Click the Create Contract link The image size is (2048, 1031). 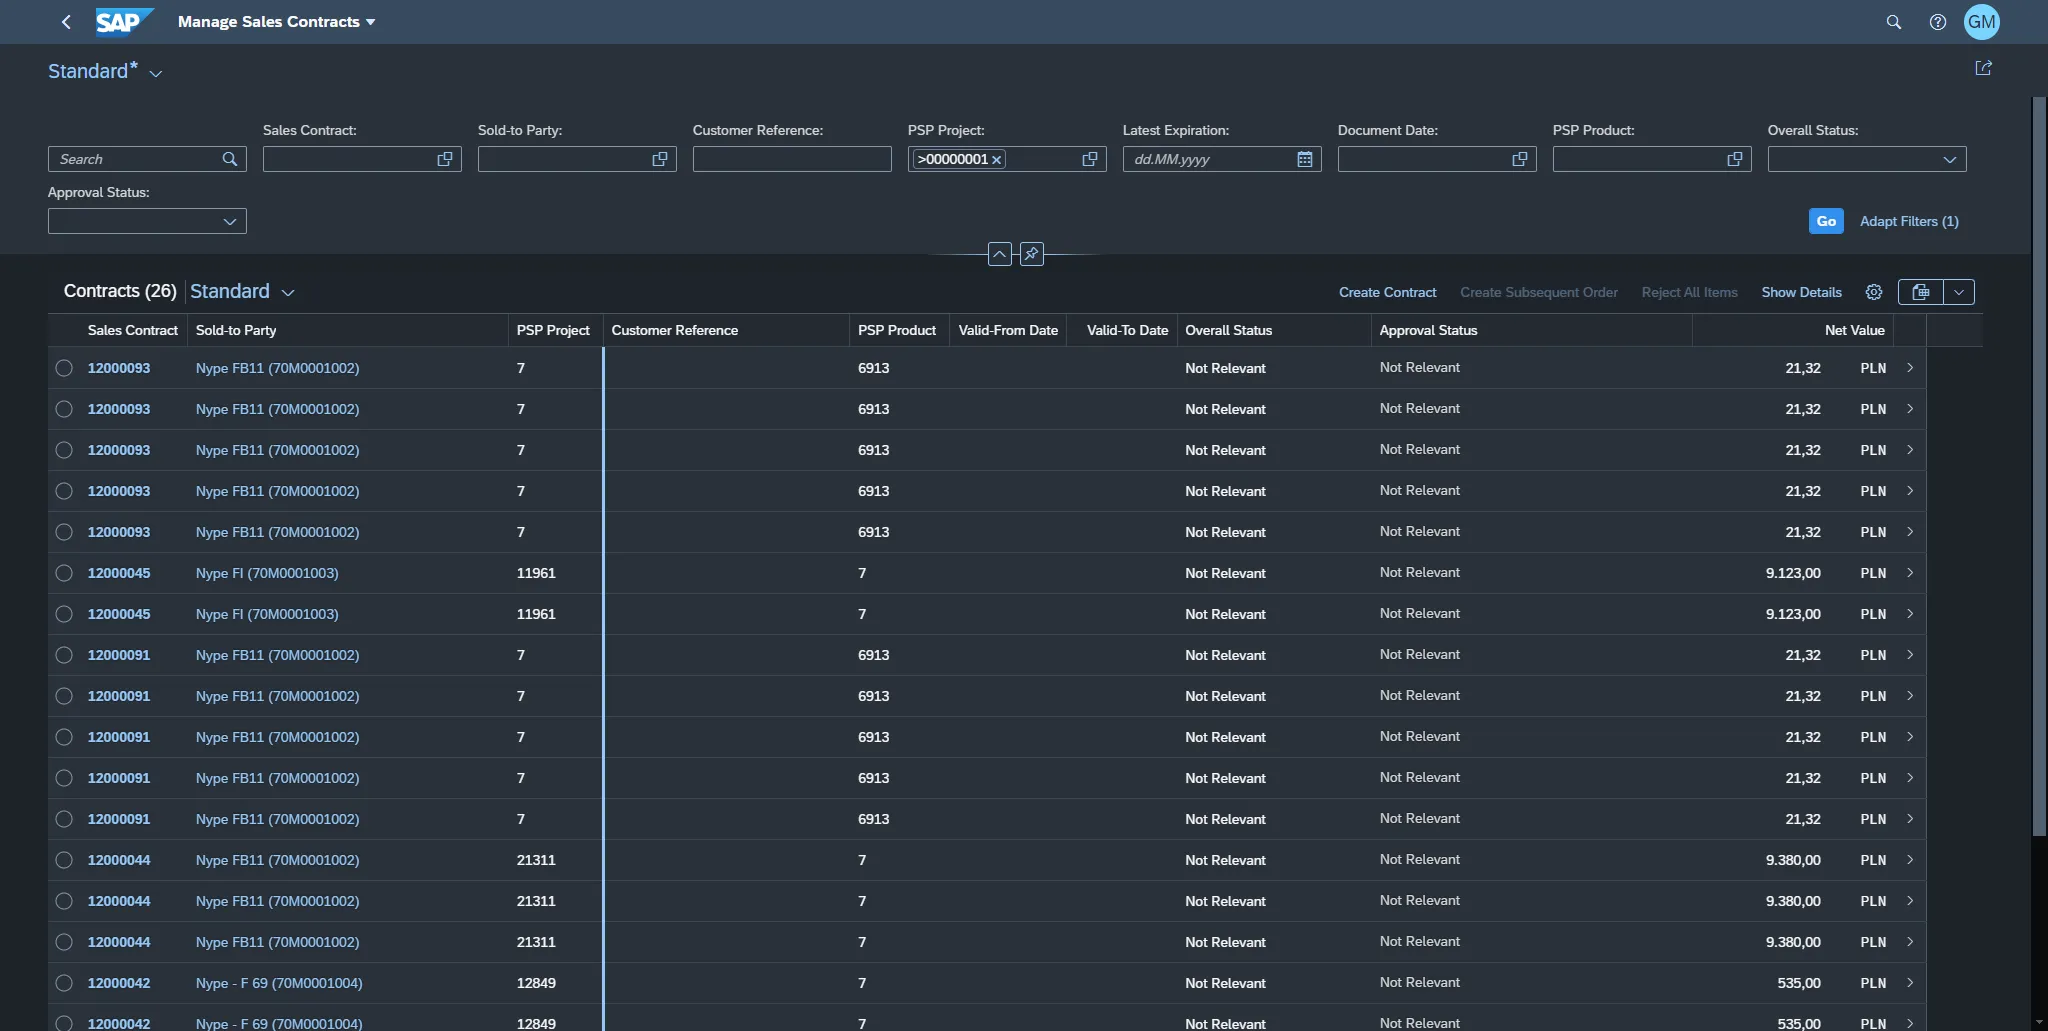point(1387,292)
